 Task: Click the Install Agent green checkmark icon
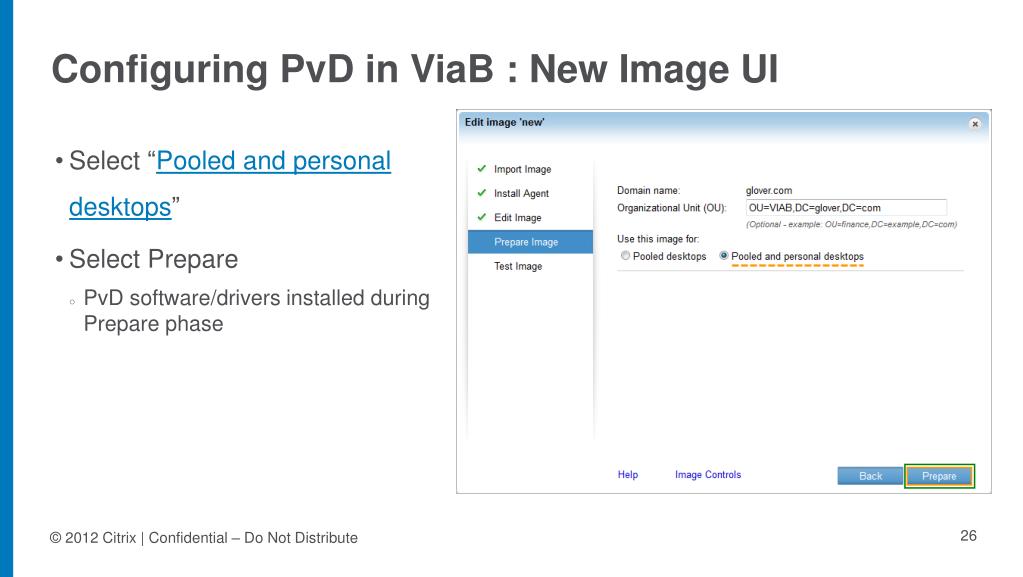(x=481, y=193)
